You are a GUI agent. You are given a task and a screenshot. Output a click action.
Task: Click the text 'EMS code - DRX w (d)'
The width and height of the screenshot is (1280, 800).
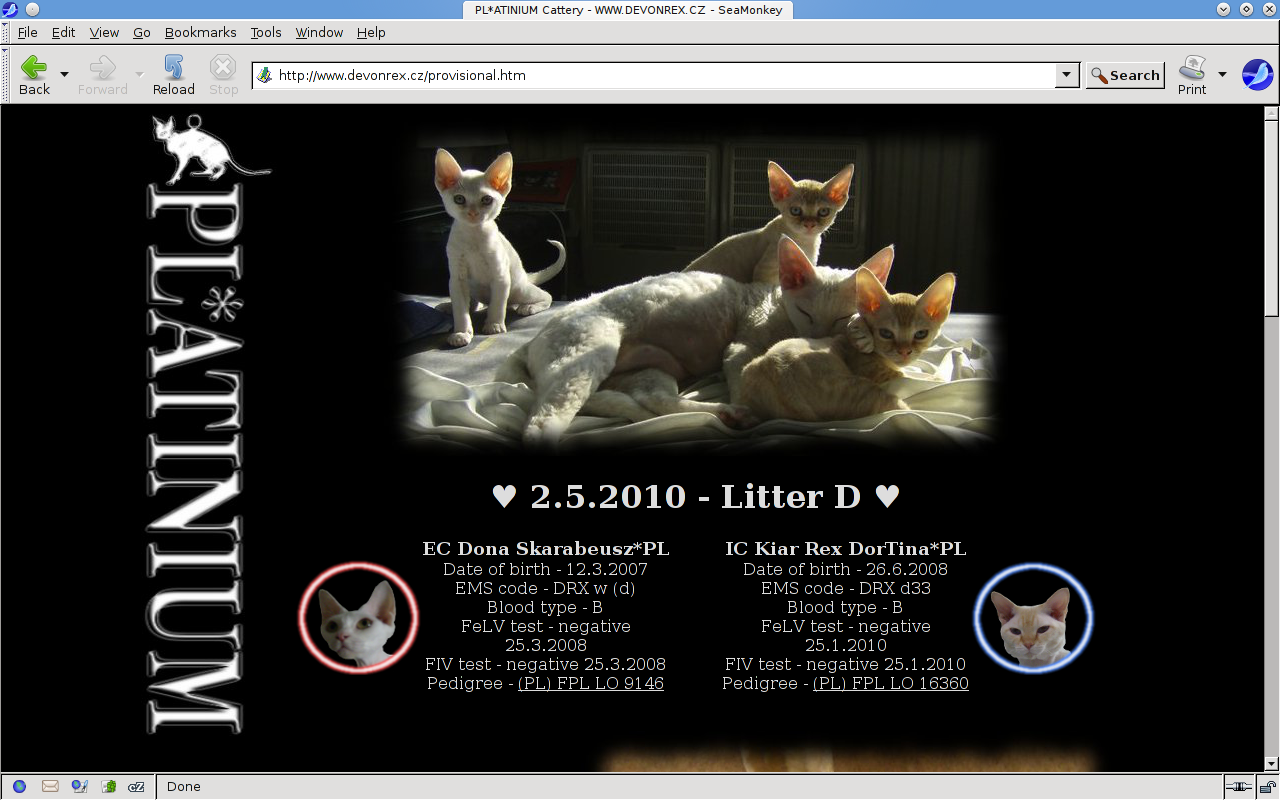coord(546,588)
